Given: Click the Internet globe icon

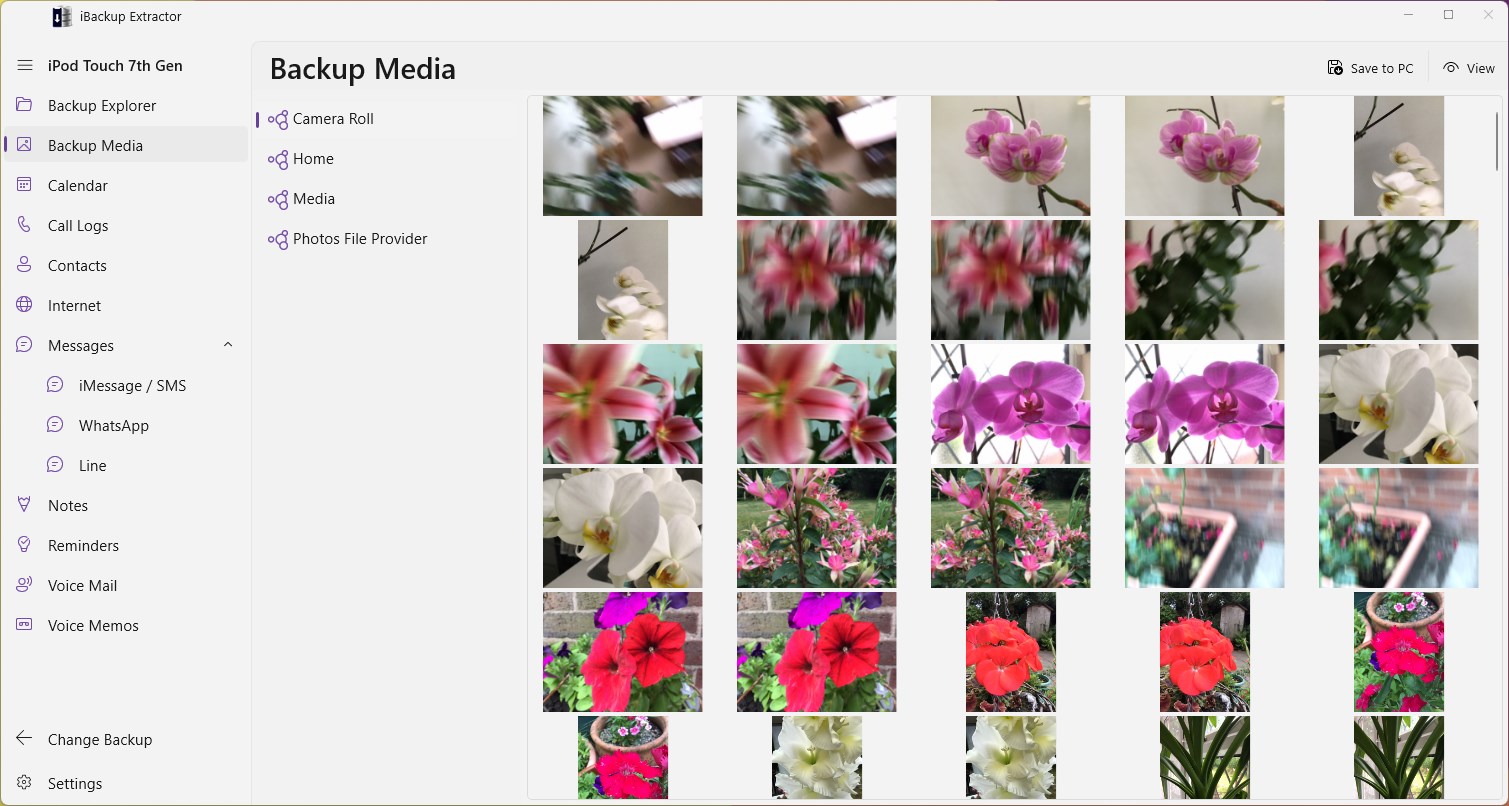Looking at the screenshot, I should point(25,305).
